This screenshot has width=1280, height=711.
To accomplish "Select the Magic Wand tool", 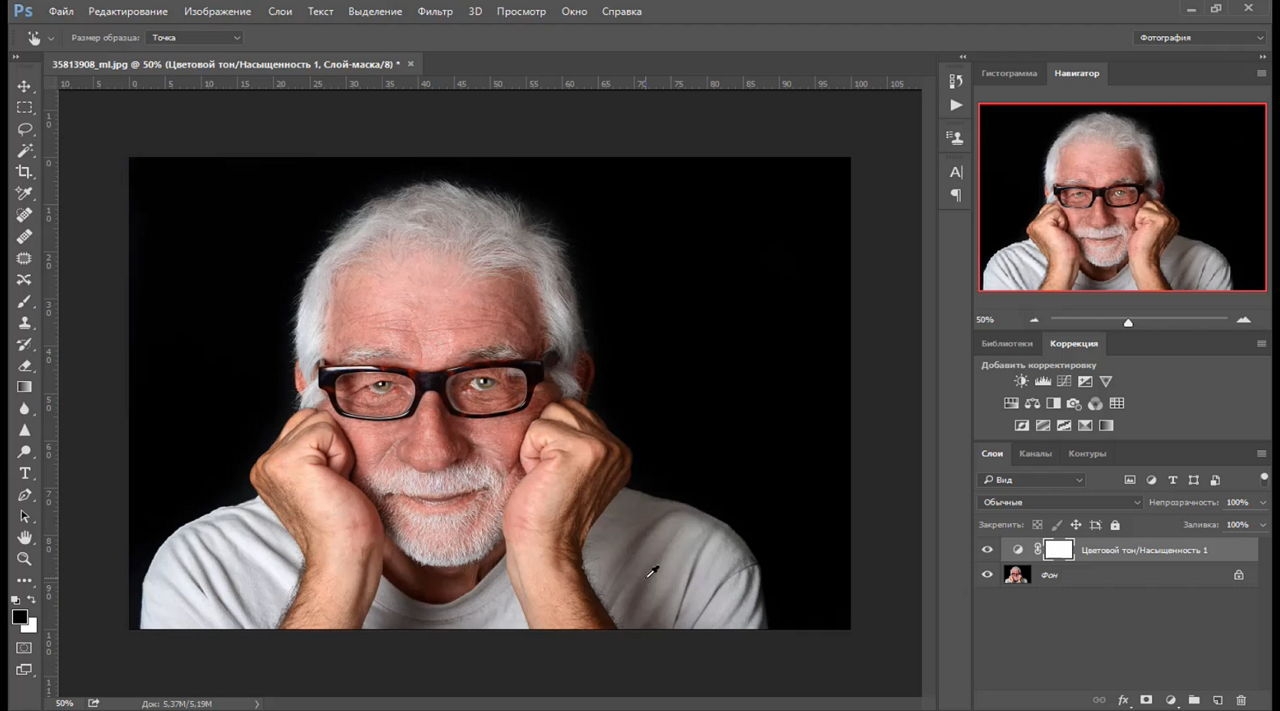I will (x=25, y=151).
